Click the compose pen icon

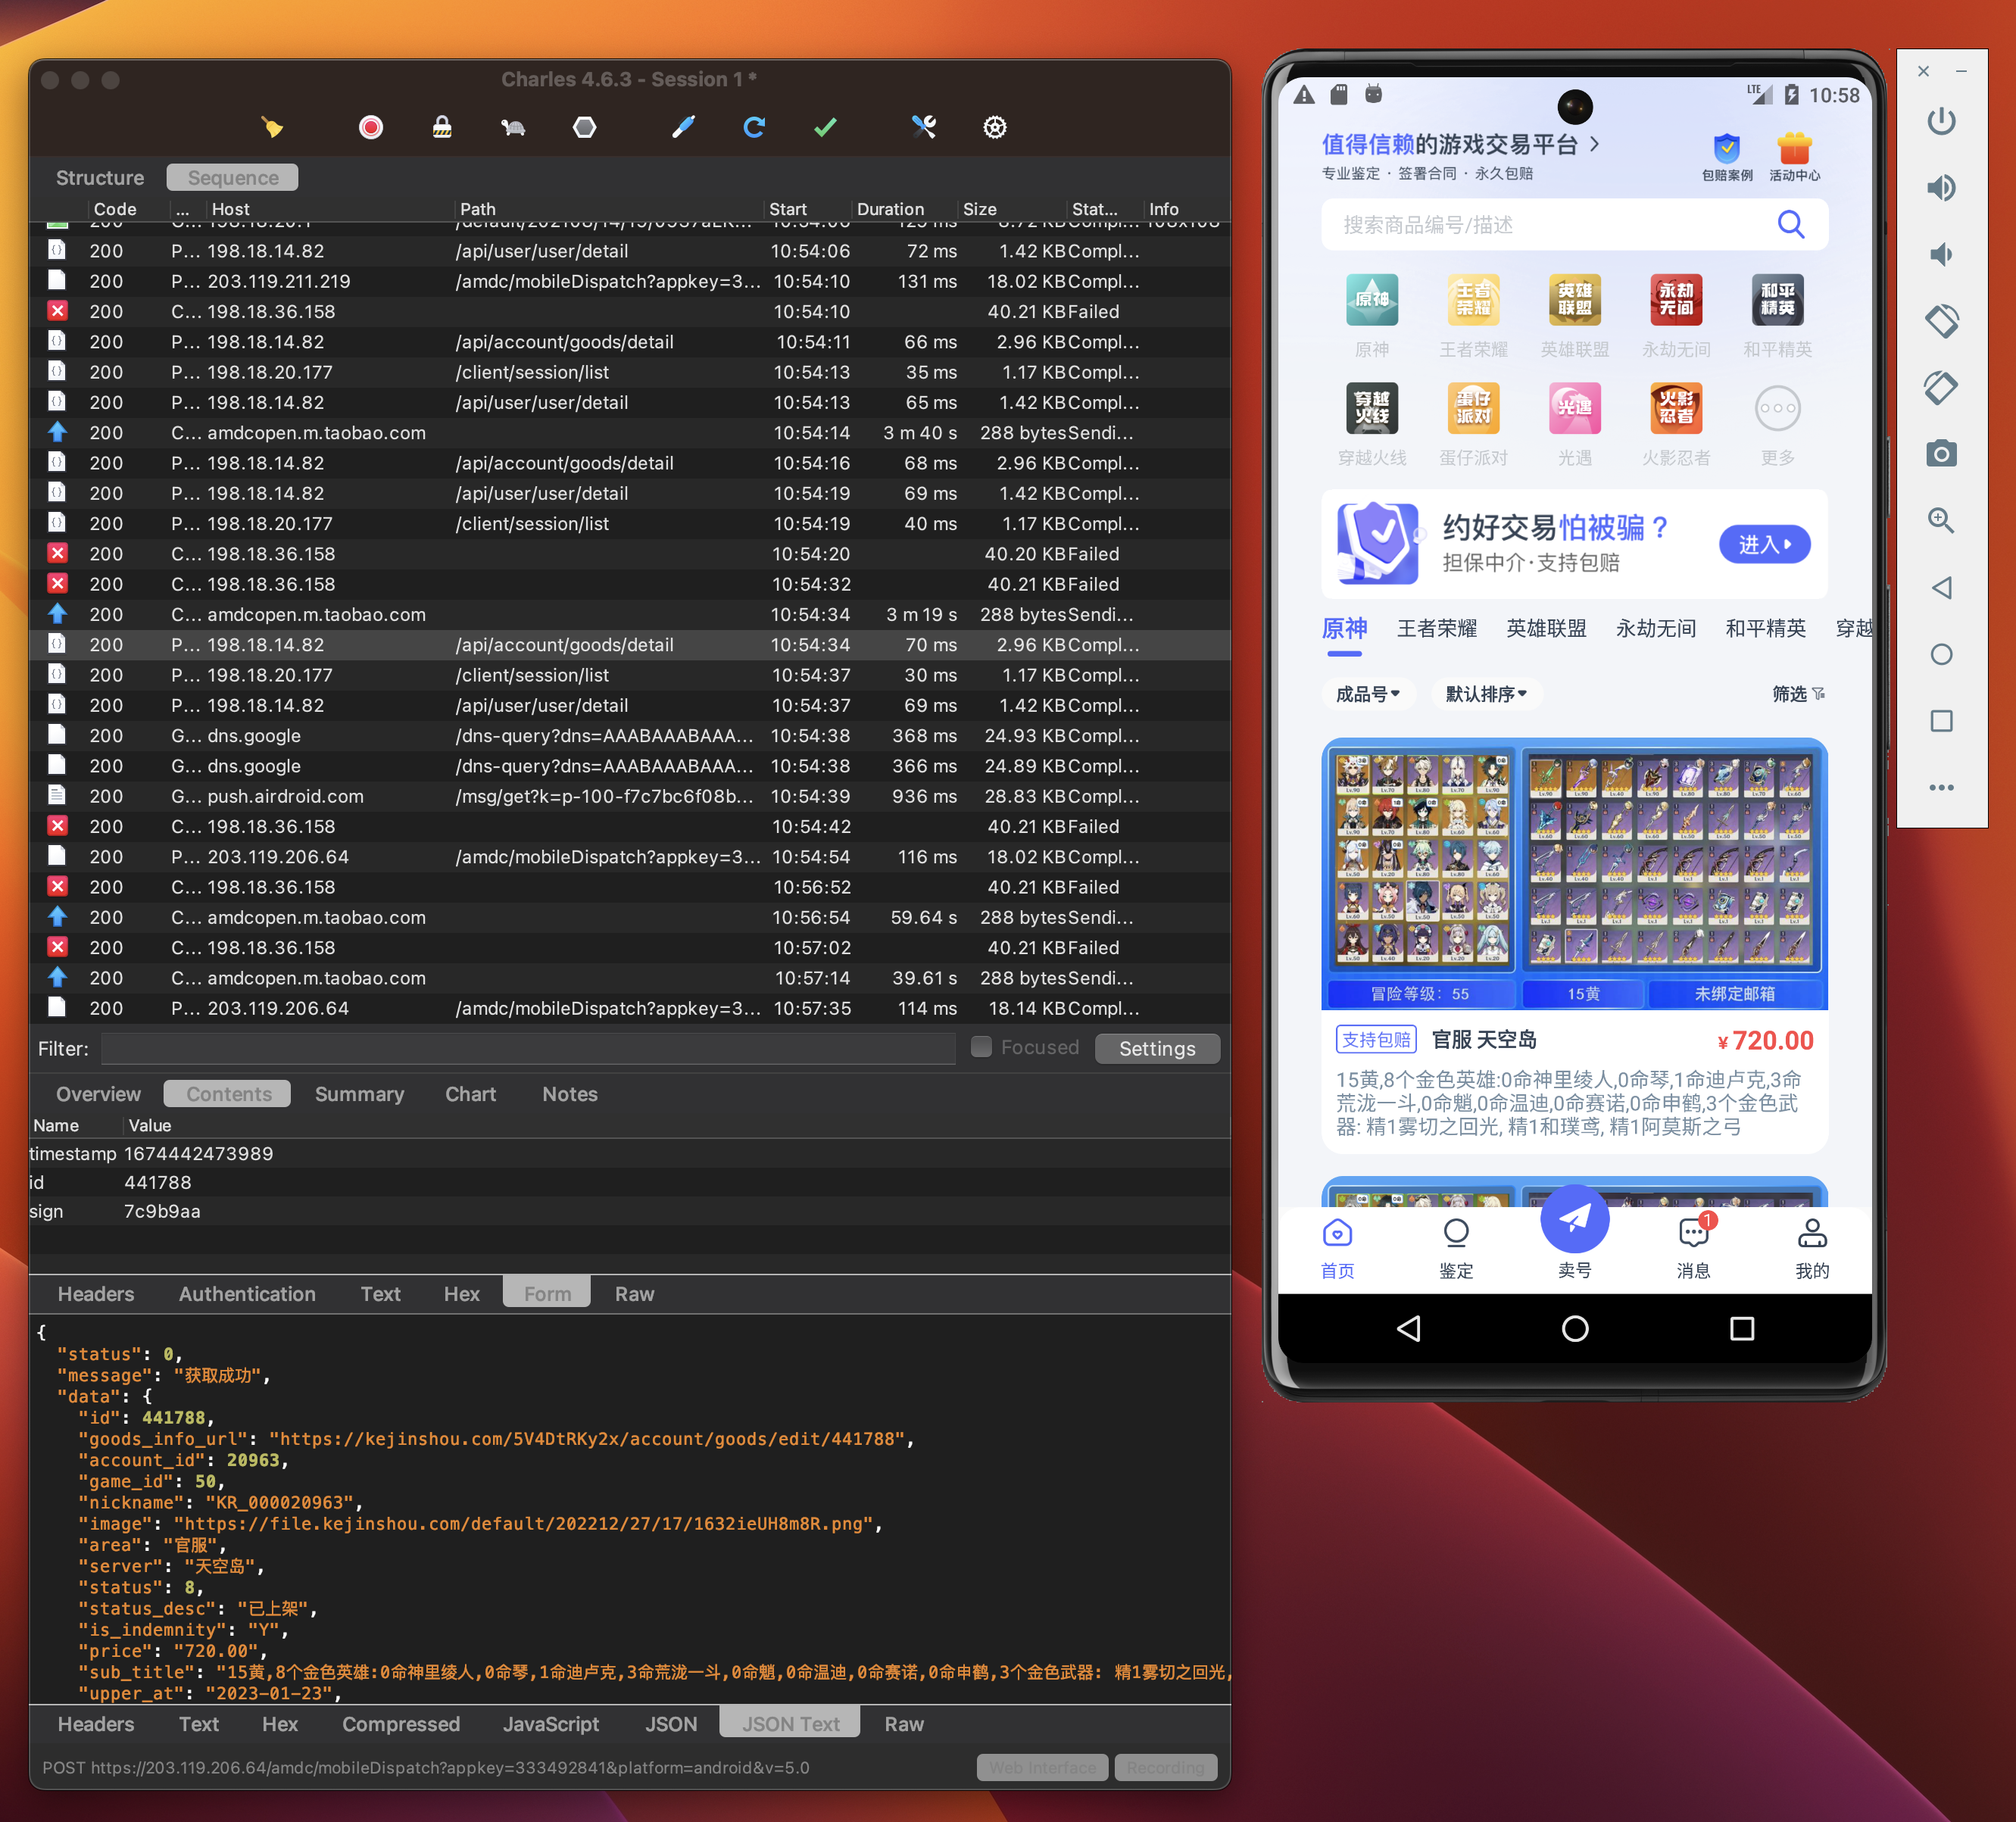pyautogui.click(x=683, y=127)
